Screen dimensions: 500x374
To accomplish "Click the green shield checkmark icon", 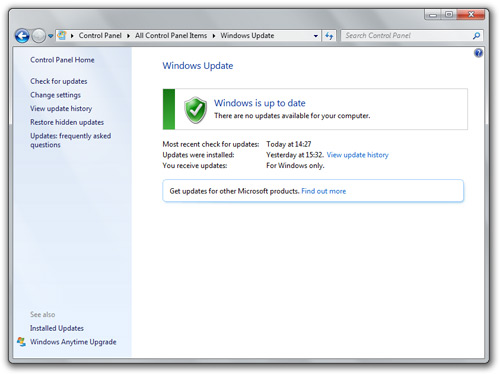I will tap(195, 110).
